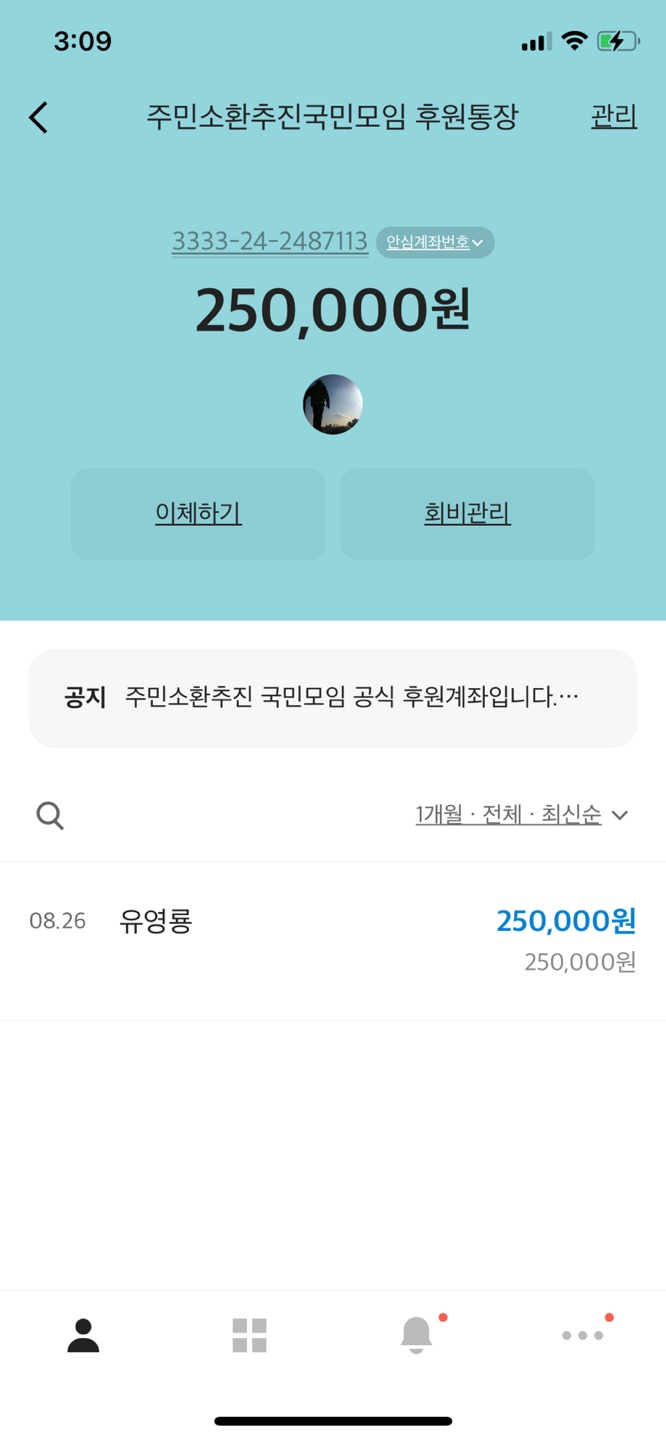This screenshot has height=1440, width=666.
Task: Tap the 250,000원 balance amount
Action: point(332,310)
